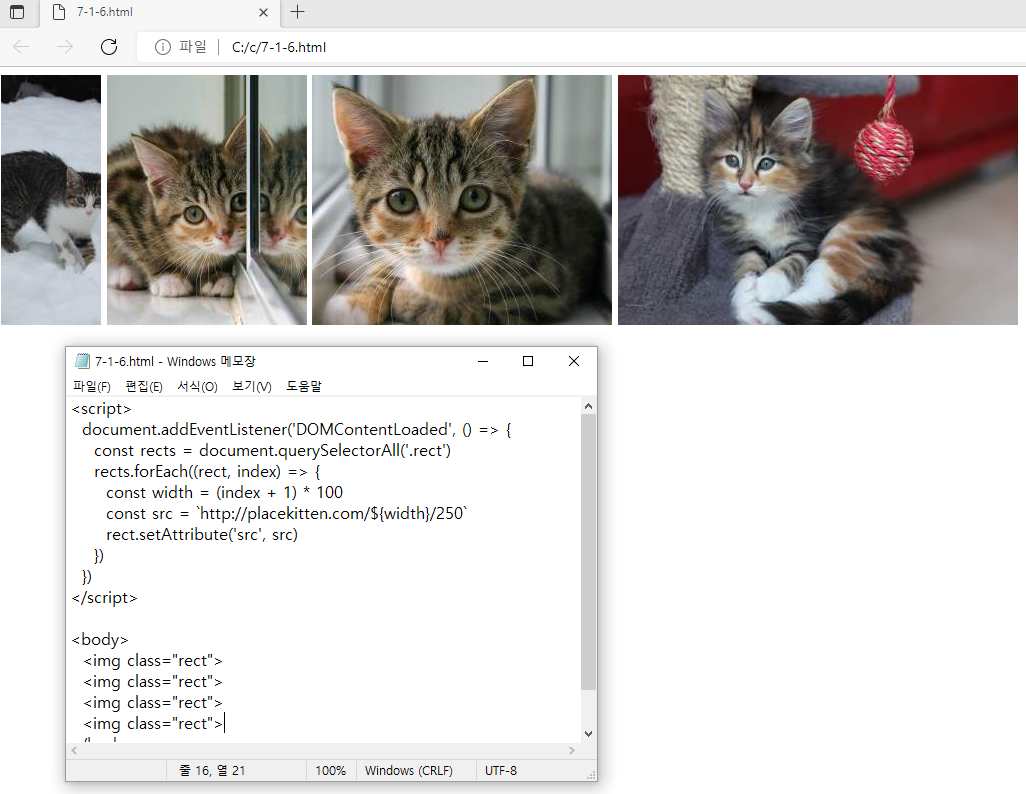Click the first <img class="rect"> line
This screenshot has height=794, width=1026.
click(152, 660)
